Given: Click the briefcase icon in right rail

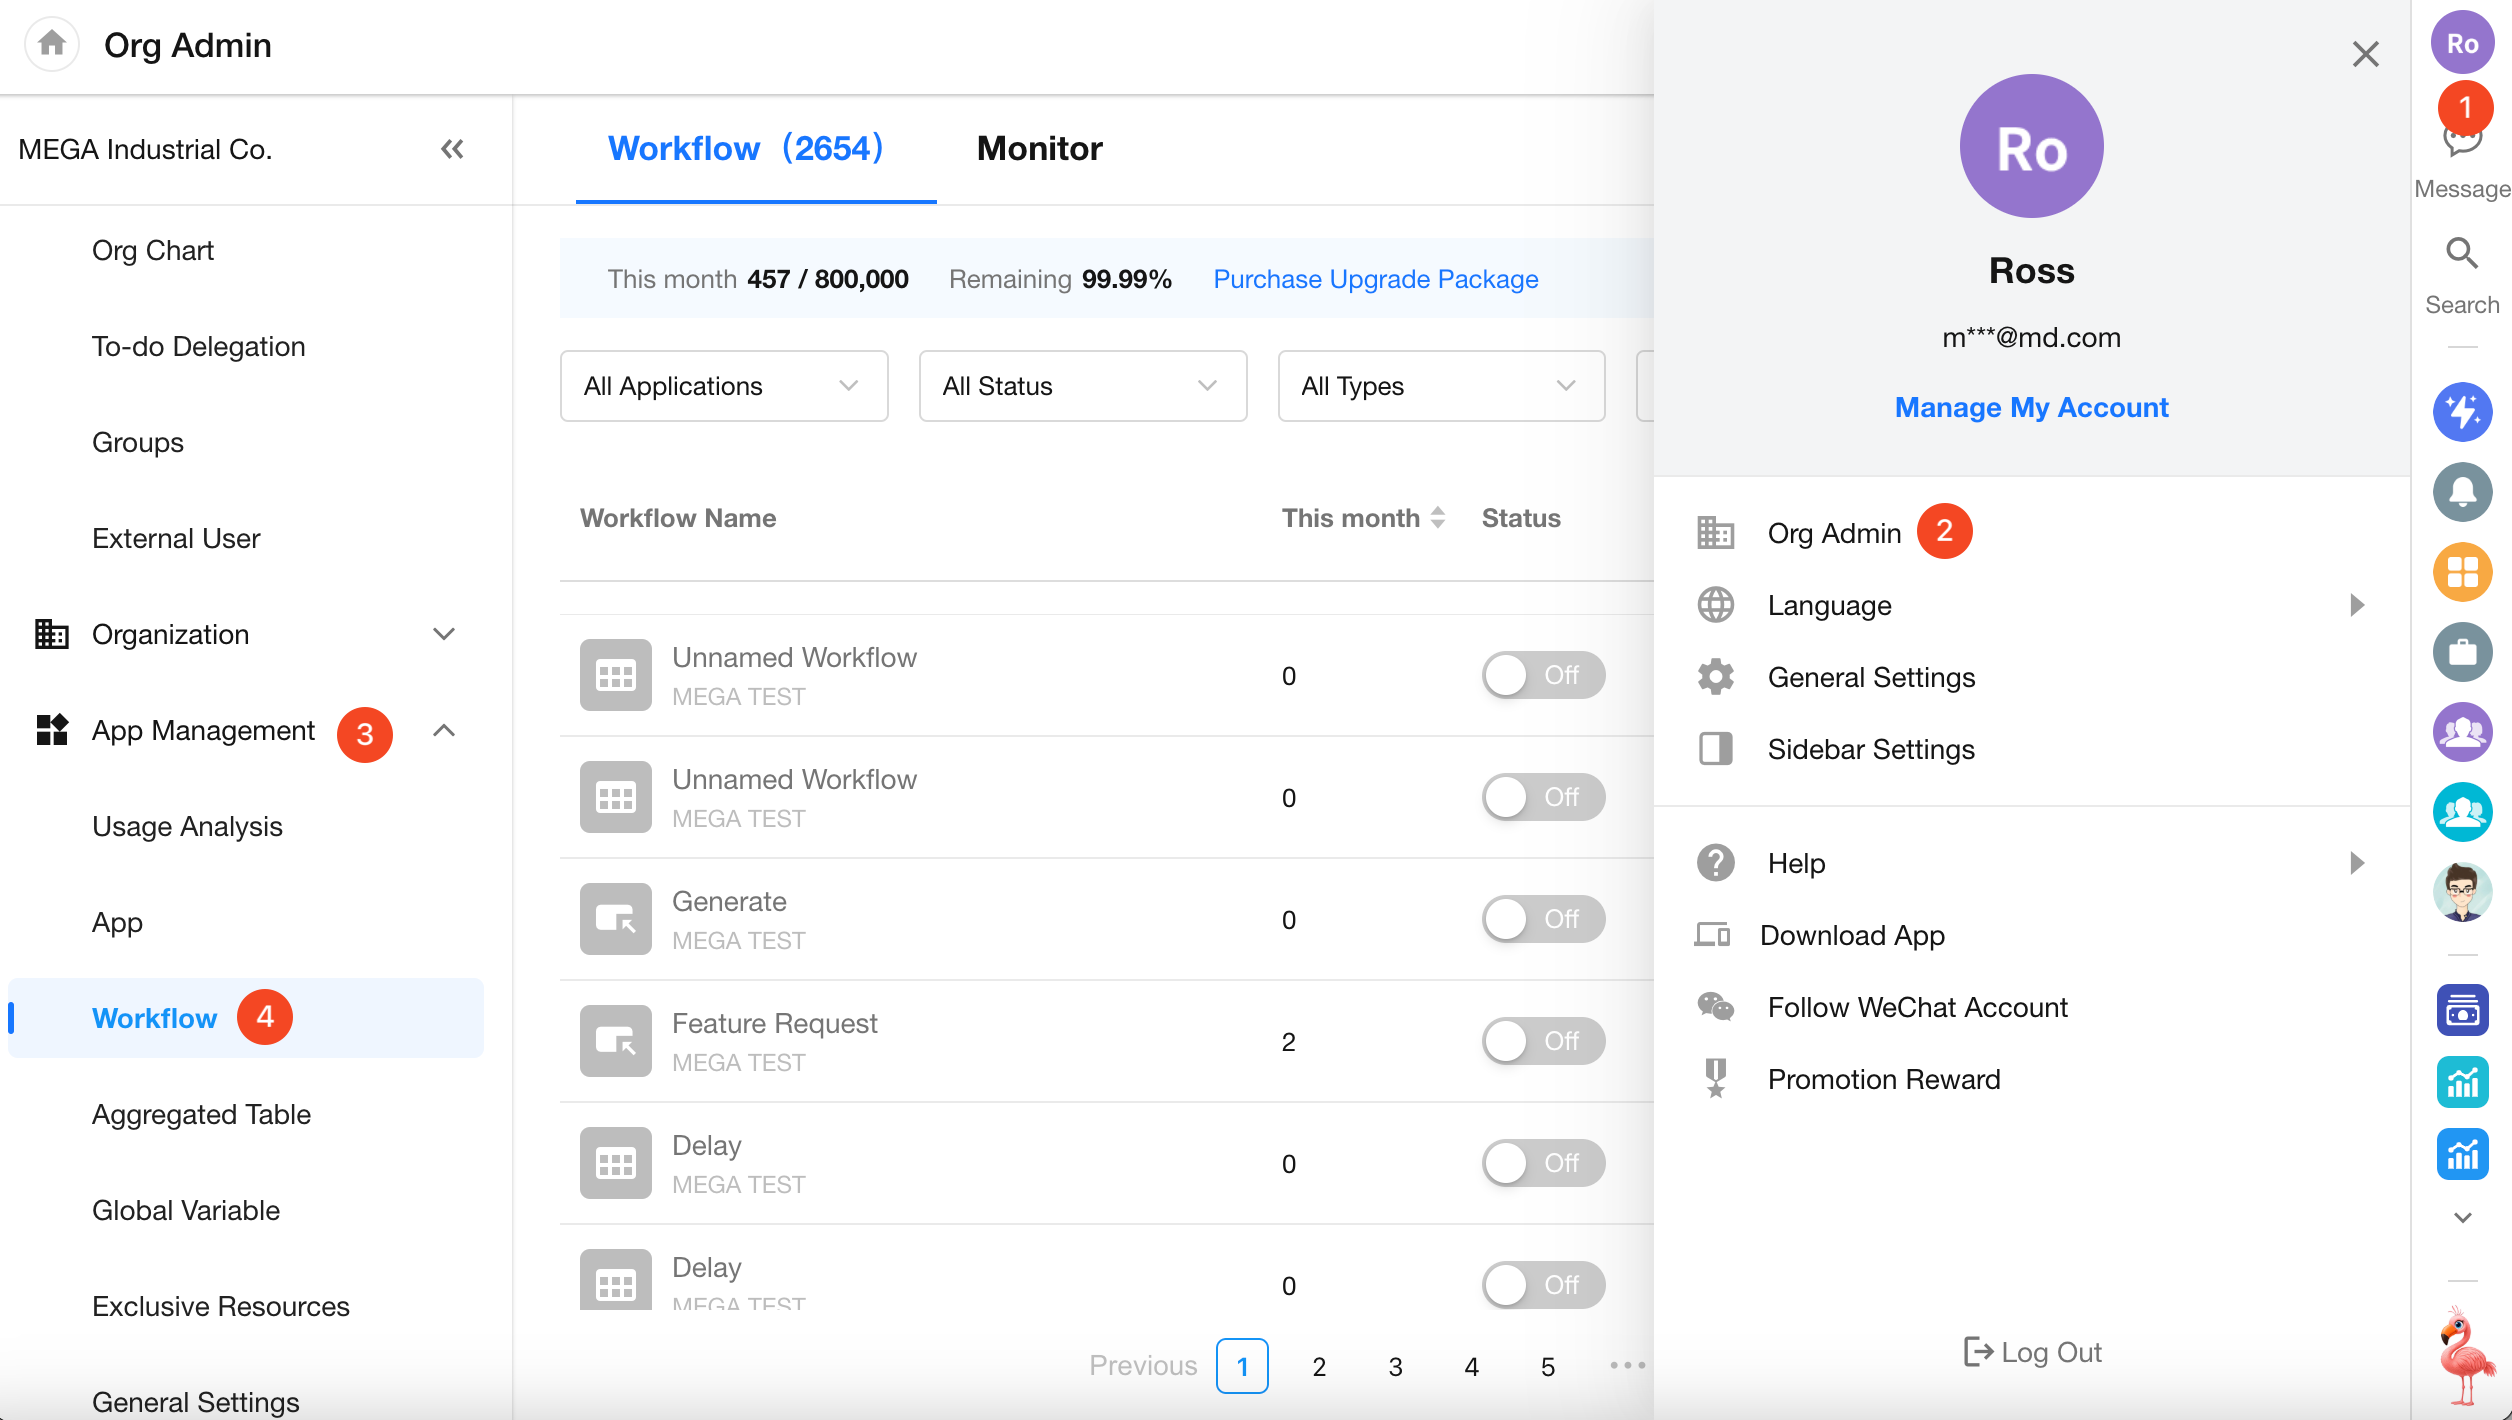Looking at the screenshot, I should (2461, 652).
